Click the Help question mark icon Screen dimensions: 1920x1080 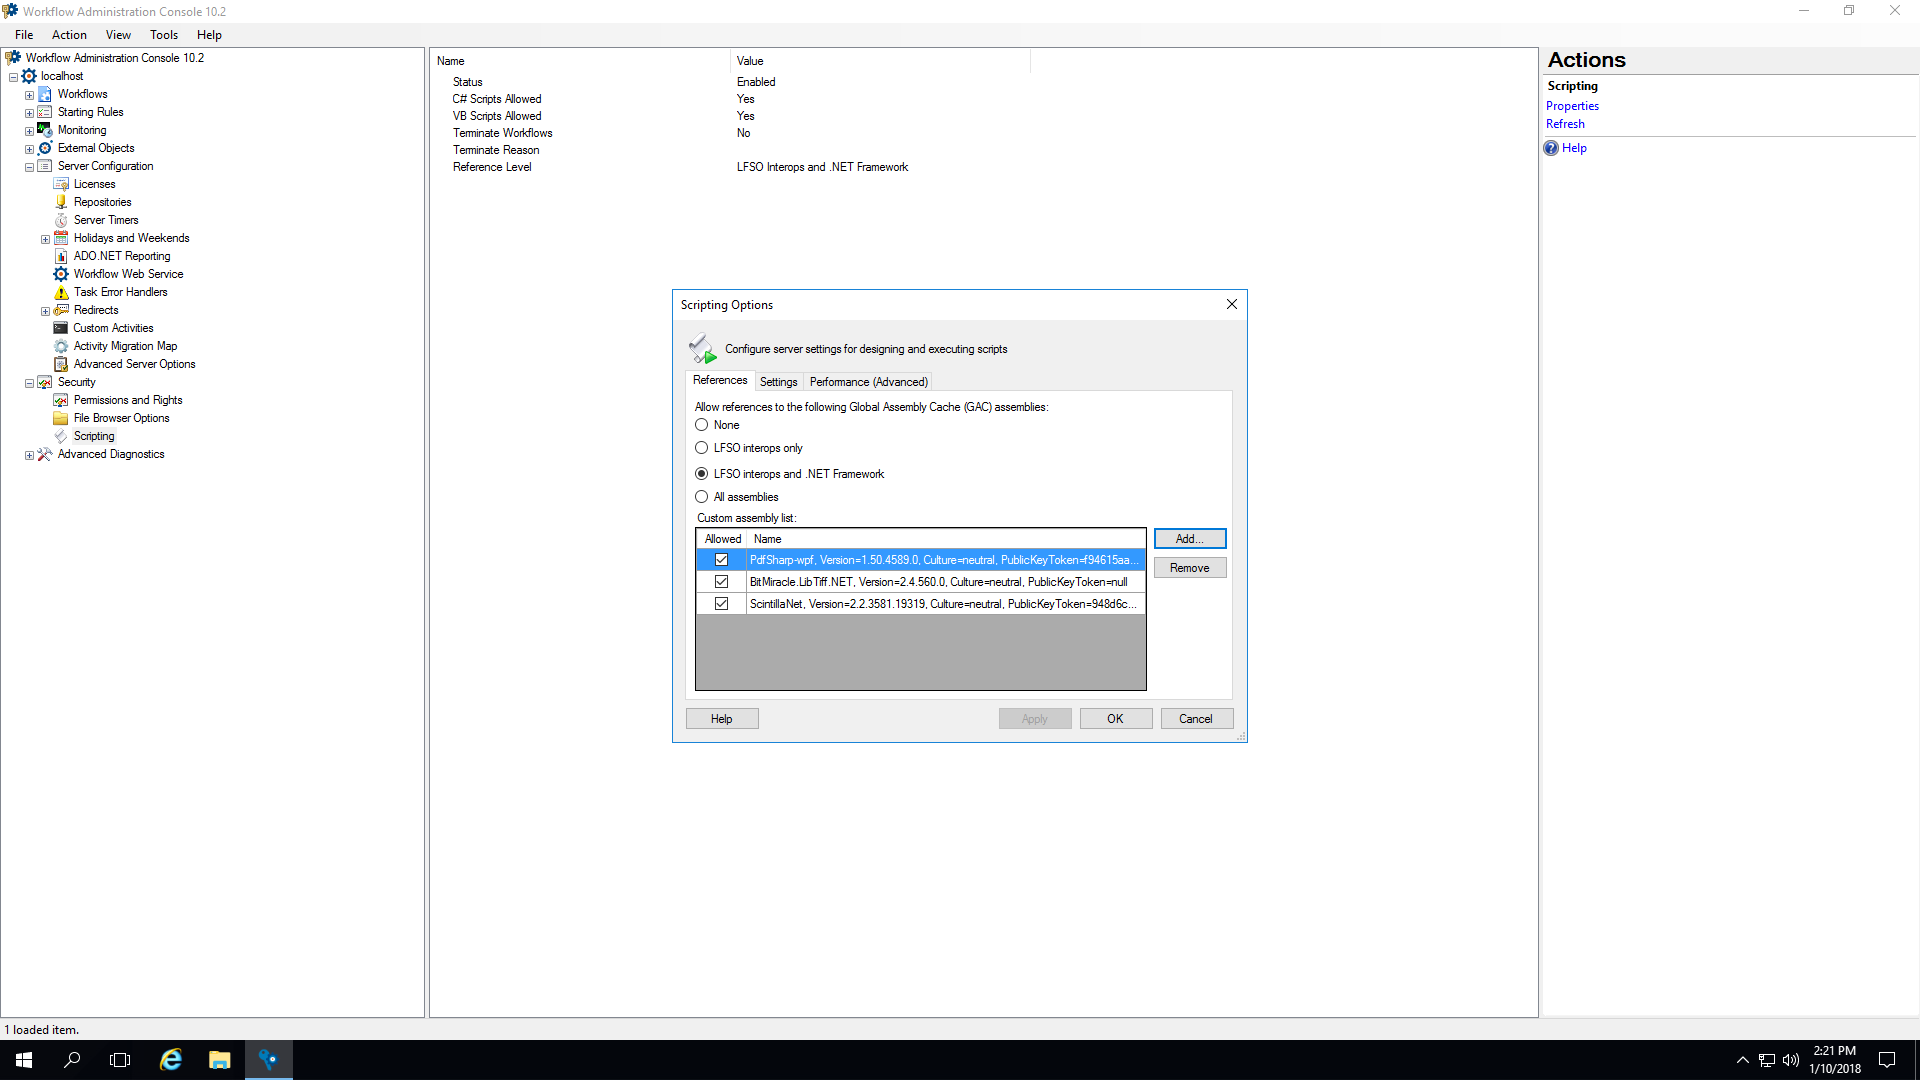[1551, 148]
